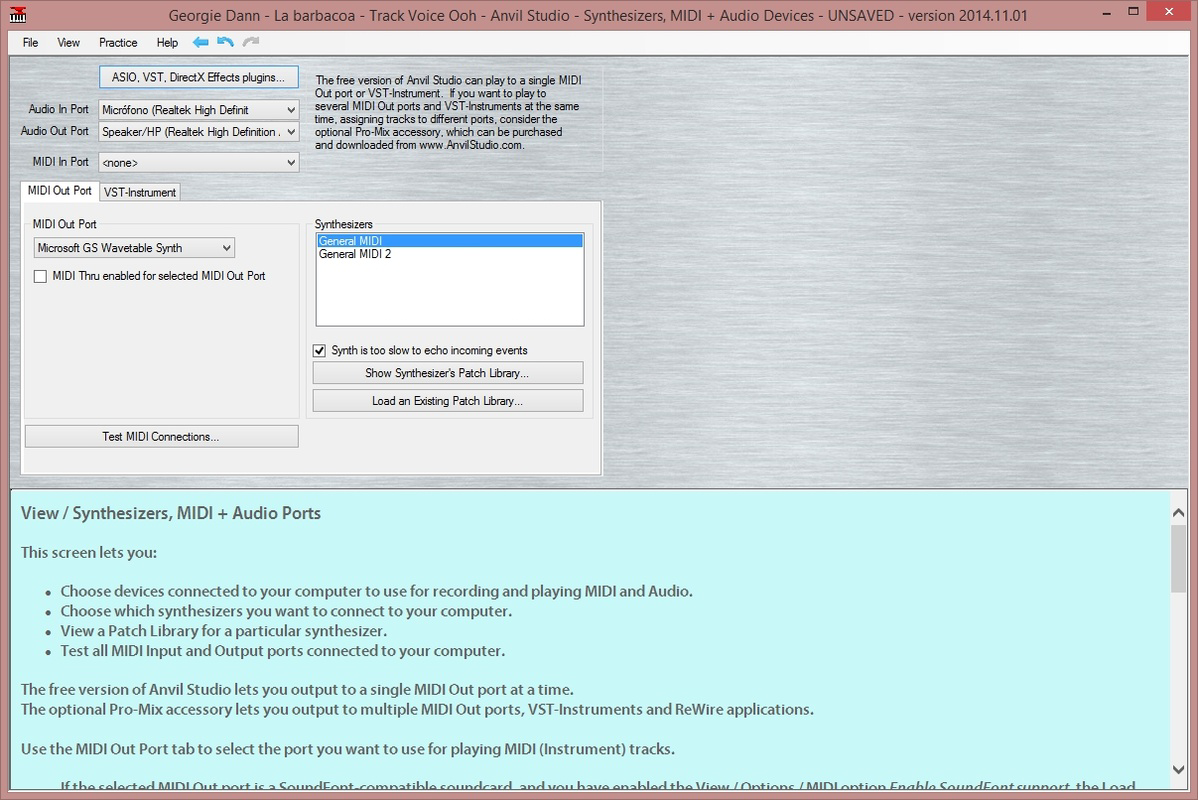Open the File menu

31,43
